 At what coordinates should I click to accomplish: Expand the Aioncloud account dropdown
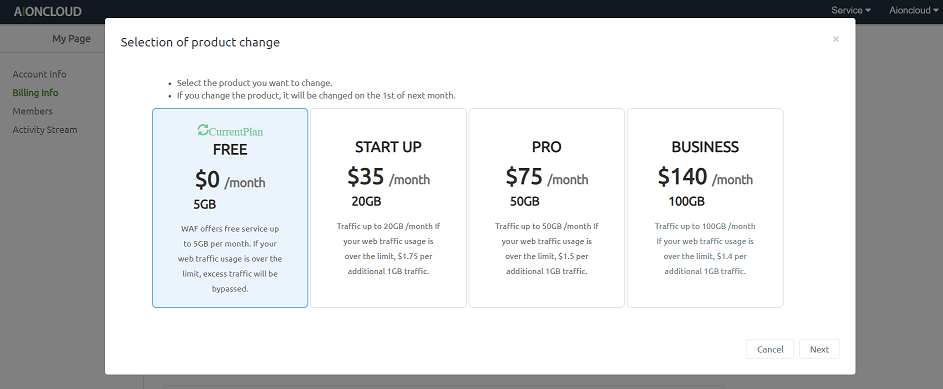[913, 10]
